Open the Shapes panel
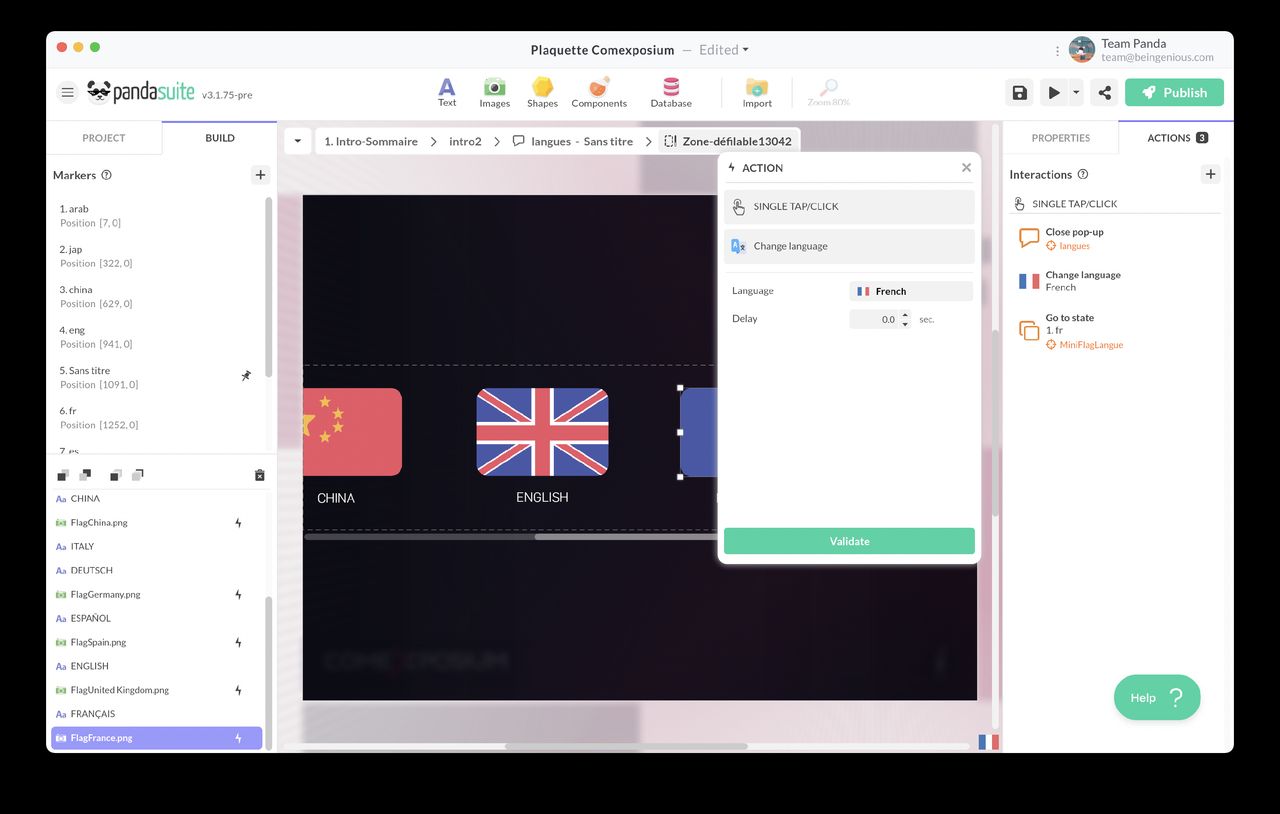Screen dimensions: 1280x814 [542, 92]
